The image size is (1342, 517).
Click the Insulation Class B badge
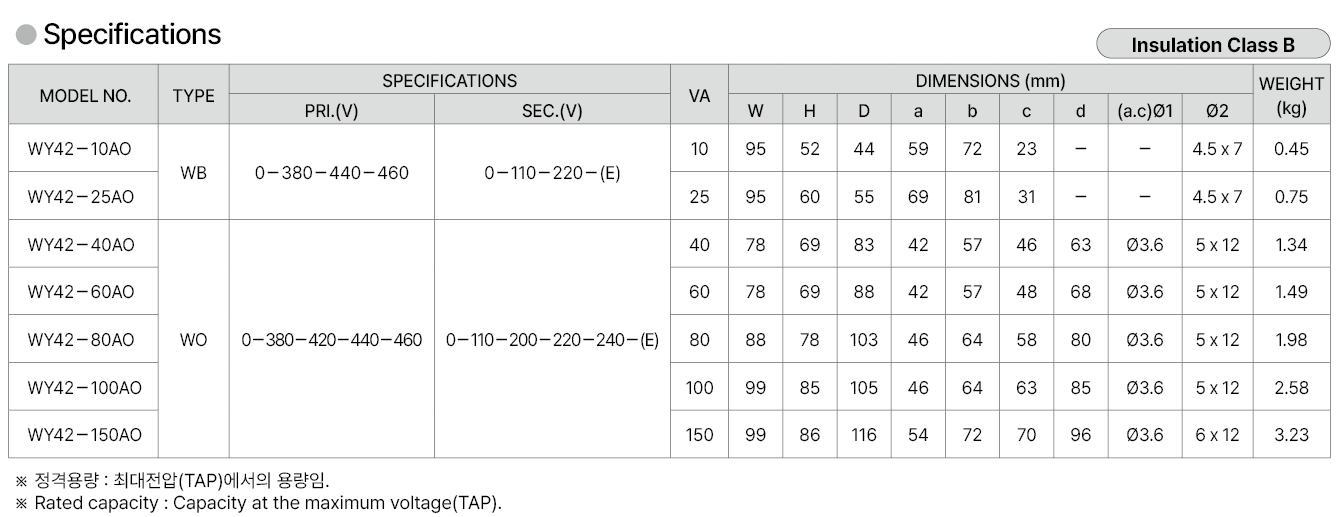(x=1212, y=45)
